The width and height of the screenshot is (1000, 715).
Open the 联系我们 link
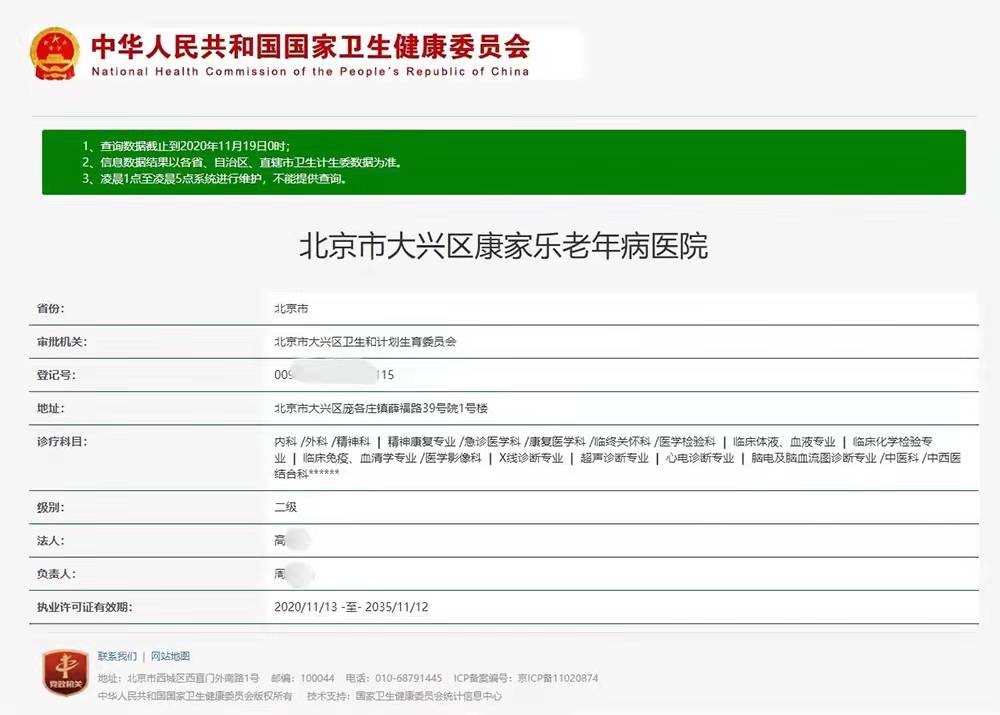click(117, 657)
